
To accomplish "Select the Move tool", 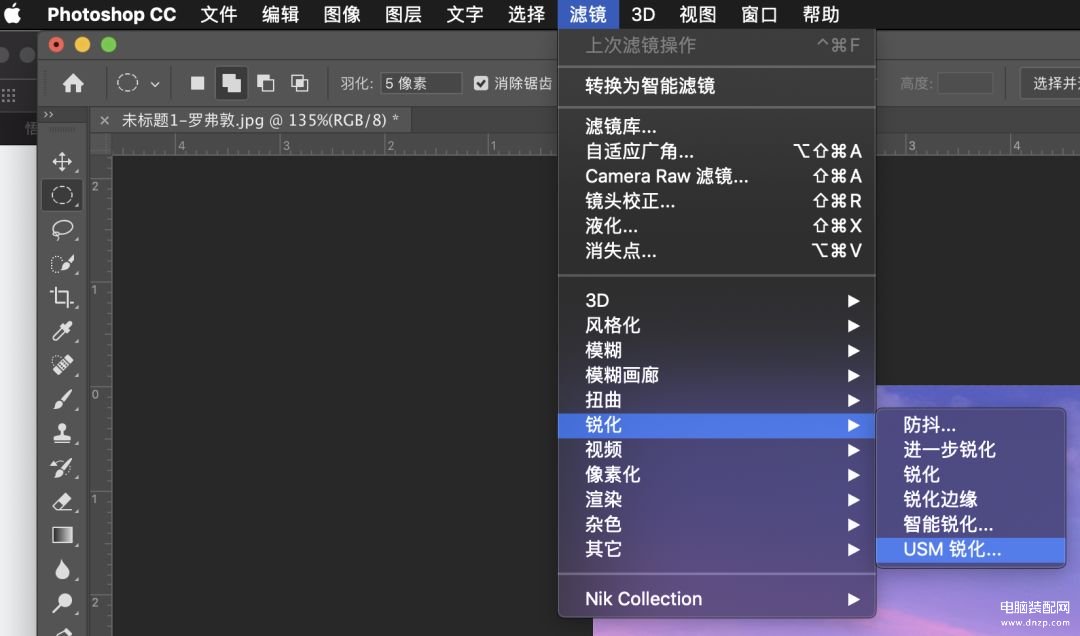I will [62, 162].
